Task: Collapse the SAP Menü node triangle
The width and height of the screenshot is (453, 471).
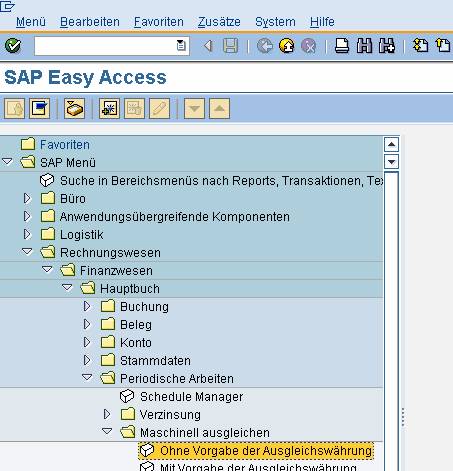Action: click(x=7, y=162)
